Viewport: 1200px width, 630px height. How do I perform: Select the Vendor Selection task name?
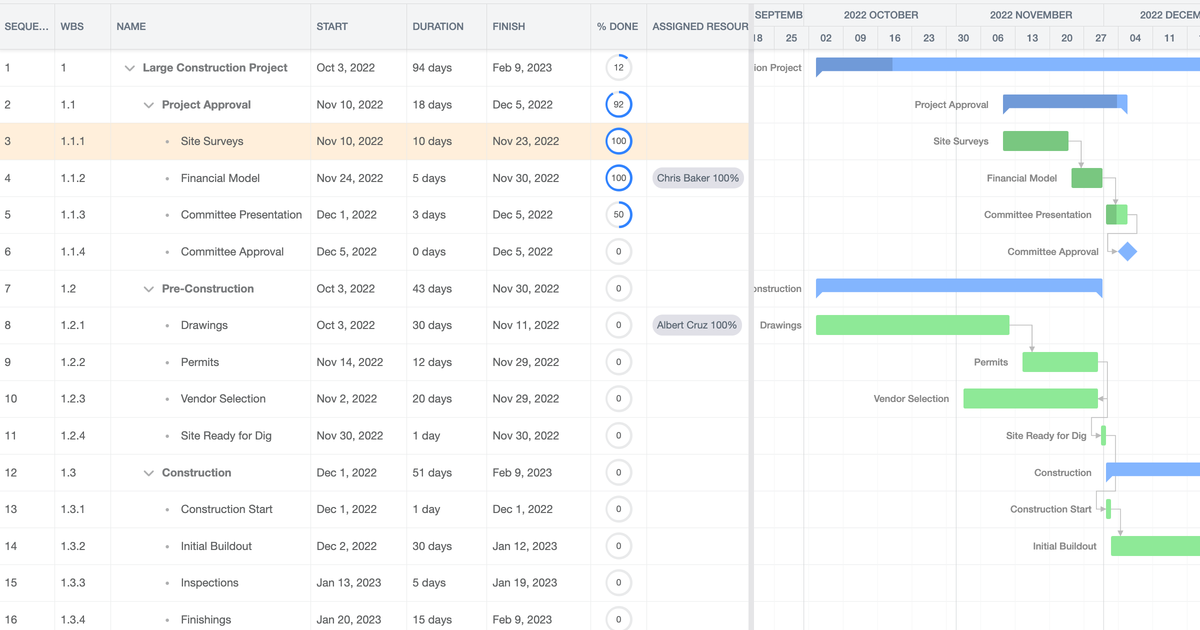pyautogui.click(x=223, y=399)
